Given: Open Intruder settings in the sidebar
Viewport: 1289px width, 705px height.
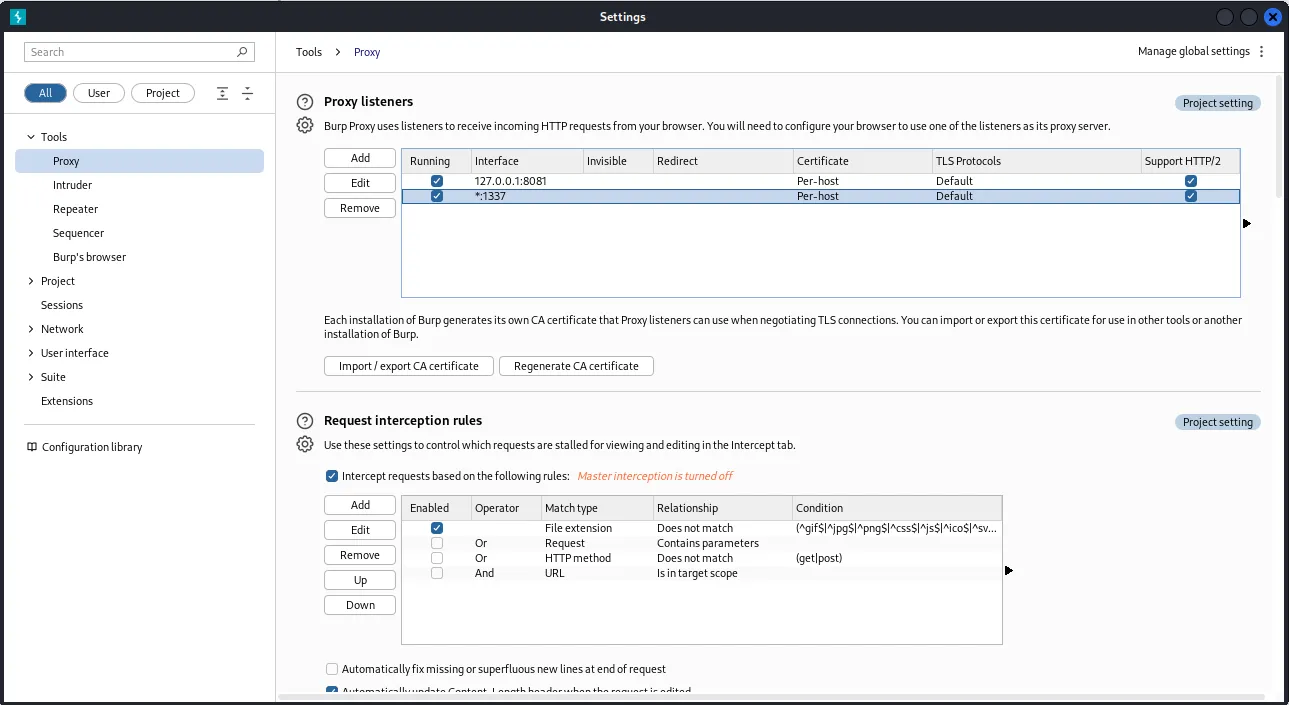Looking at the screenshot, I should pos(72,185).
